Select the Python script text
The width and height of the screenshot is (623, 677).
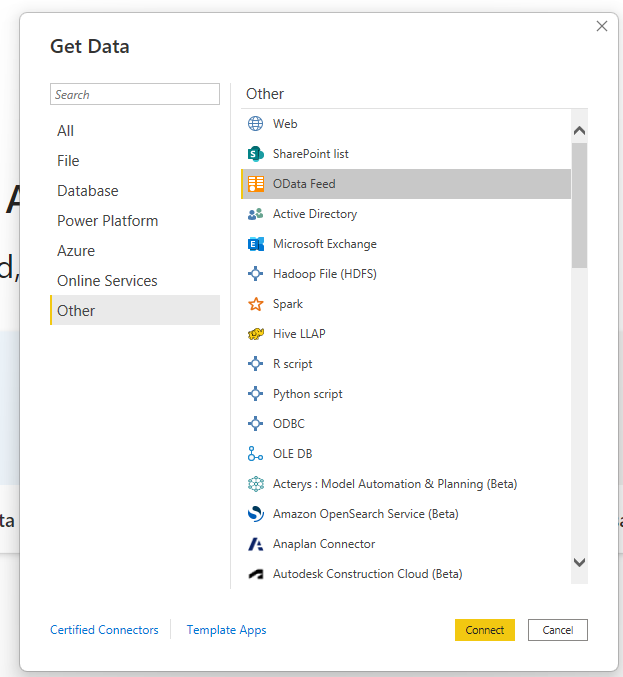[x=307, y=394]
